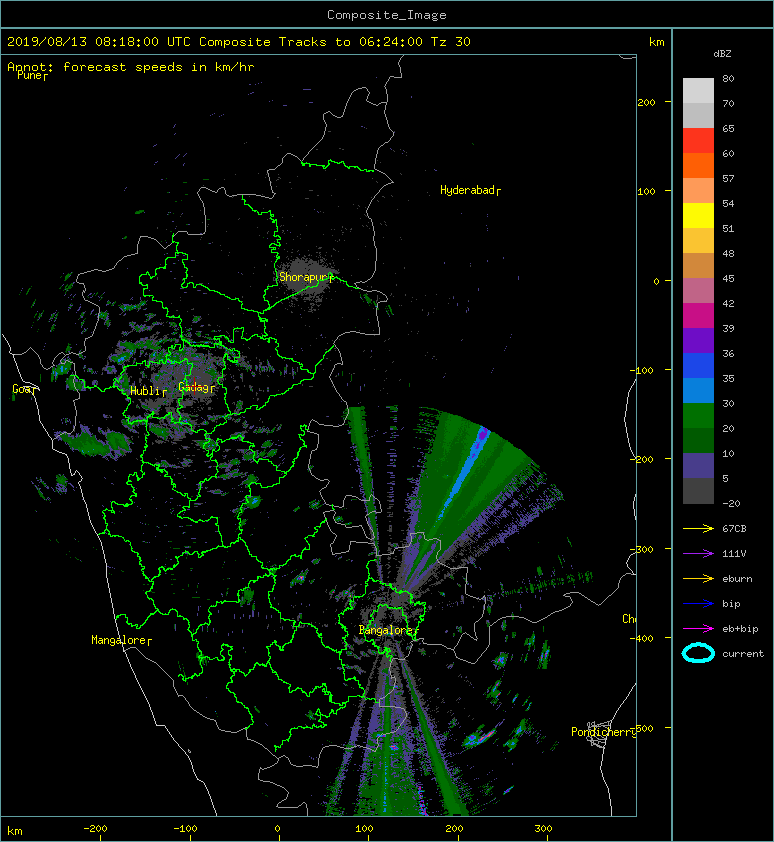Click the 20 dBZ dark green swatch

tap(698, 440)
